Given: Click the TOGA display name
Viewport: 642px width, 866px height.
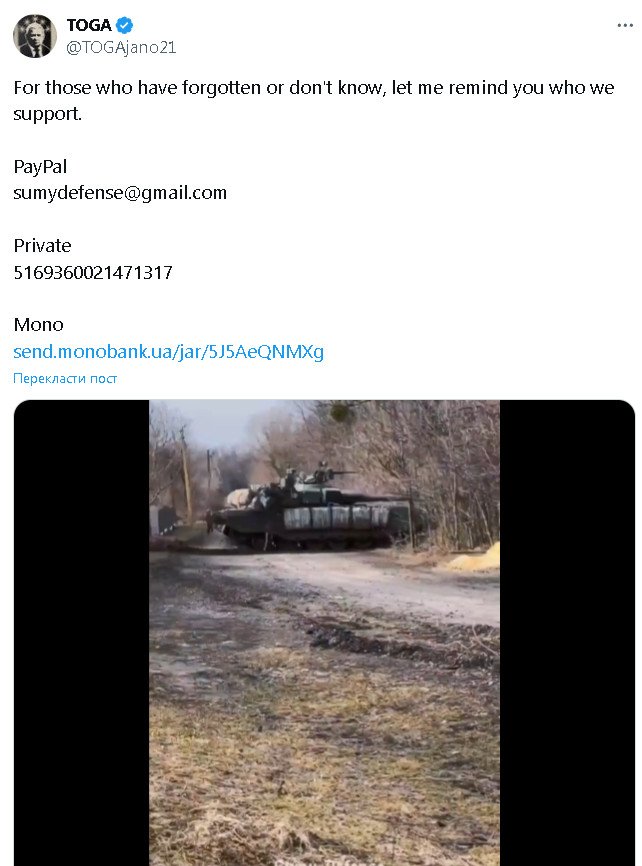Looking at the screenshot, I should coord(89,25).
